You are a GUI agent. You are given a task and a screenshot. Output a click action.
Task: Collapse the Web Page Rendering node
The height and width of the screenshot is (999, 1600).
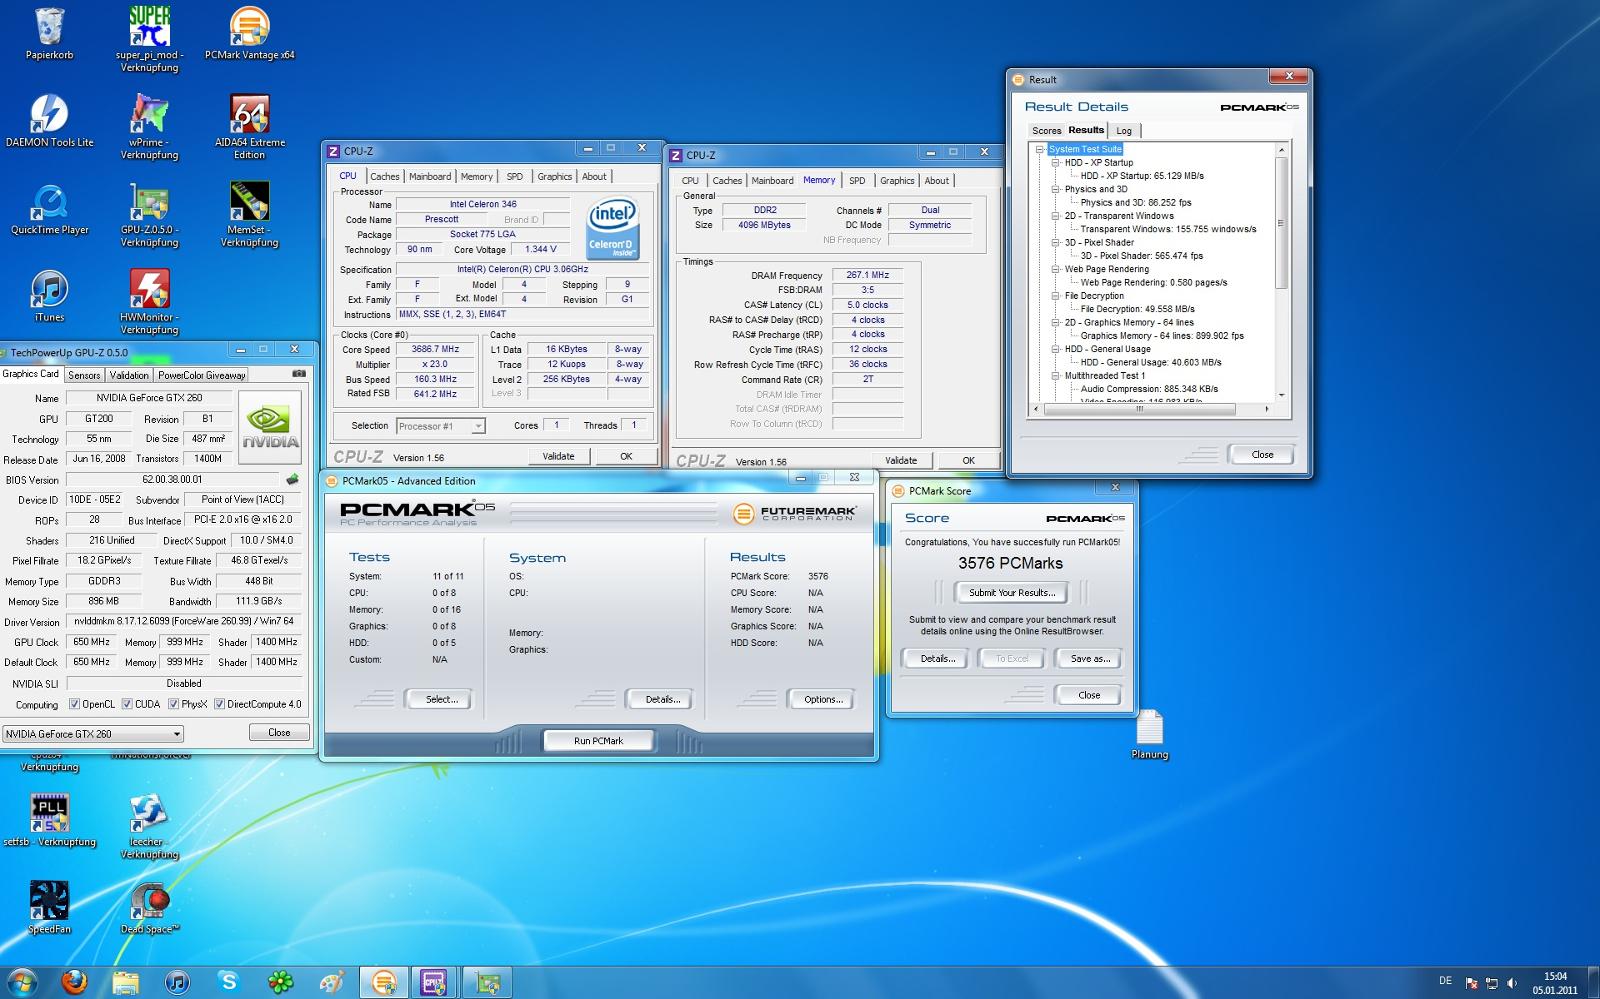pos(1055,269)
